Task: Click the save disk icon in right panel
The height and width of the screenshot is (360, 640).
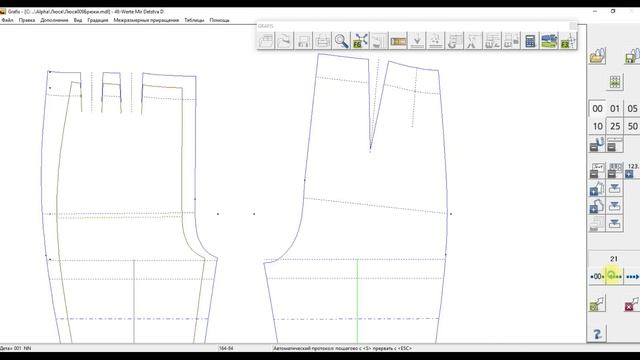Action: 632,56
